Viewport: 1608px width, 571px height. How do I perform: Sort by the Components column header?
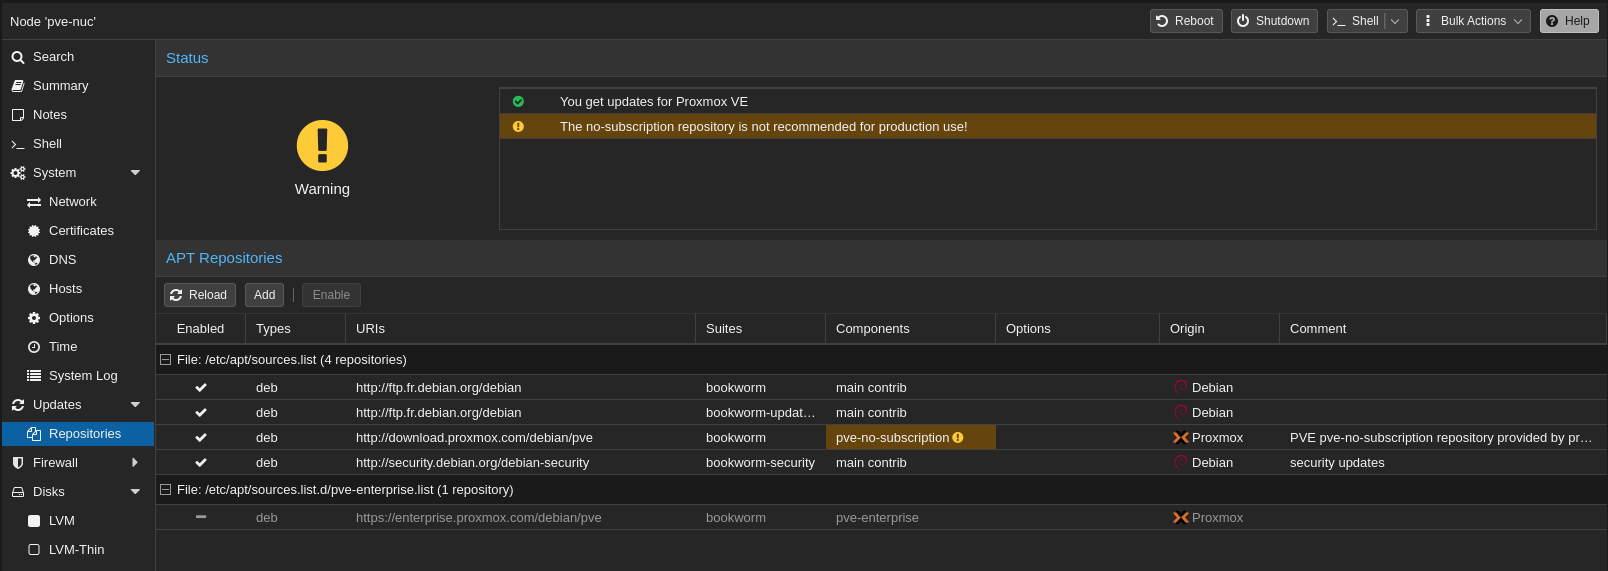910,329
